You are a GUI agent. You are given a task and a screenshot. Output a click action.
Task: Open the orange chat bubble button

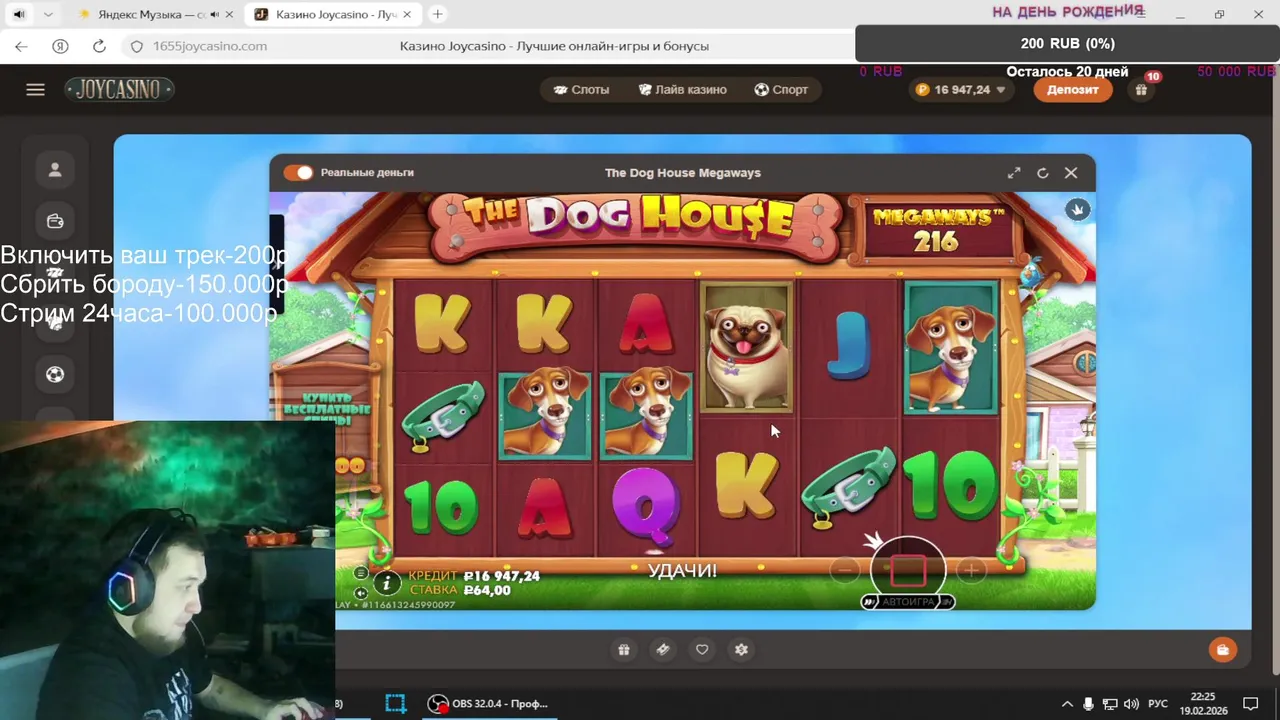click(x=1222, y=650)
